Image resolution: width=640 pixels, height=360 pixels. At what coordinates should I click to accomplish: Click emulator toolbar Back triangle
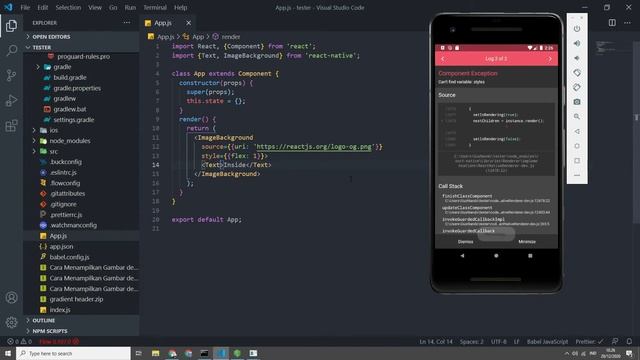click(577, 131)
